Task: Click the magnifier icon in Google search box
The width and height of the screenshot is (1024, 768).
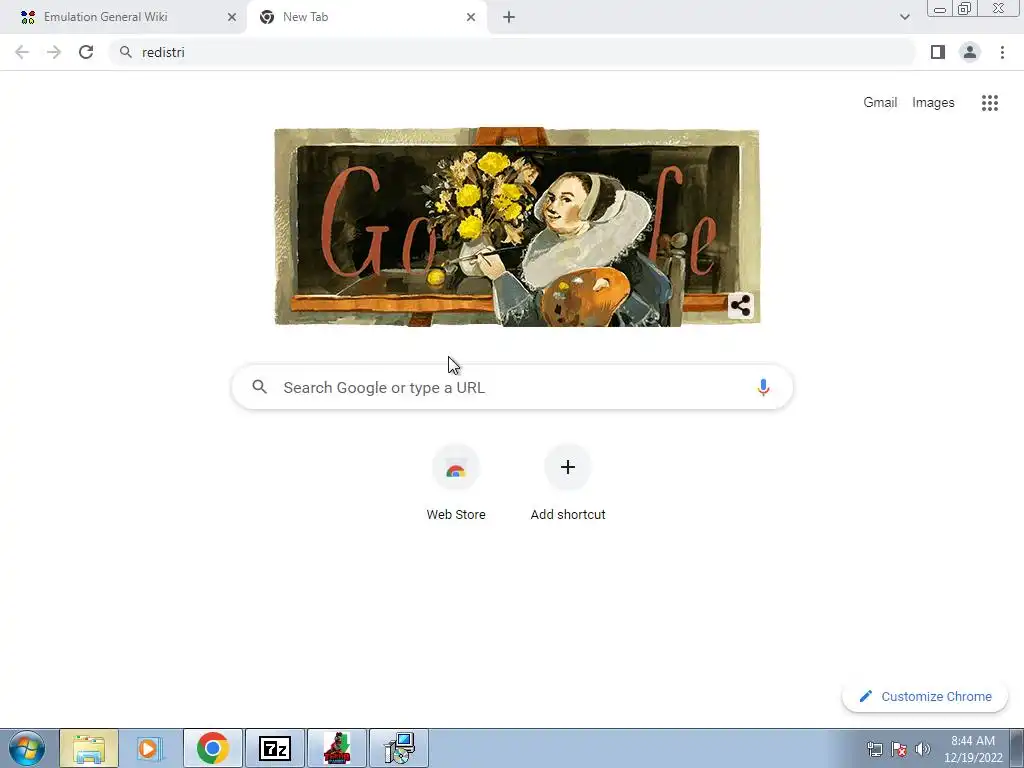Action: 259,387
